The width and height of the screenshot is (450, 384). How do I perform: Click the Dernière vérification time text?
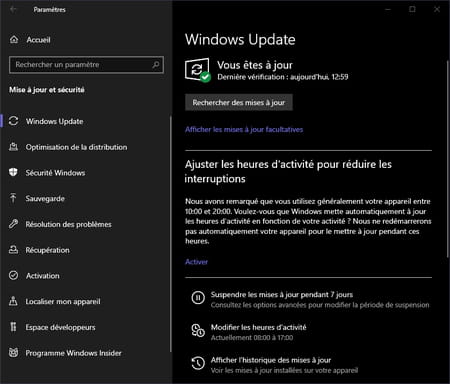(x=283, y=77)
